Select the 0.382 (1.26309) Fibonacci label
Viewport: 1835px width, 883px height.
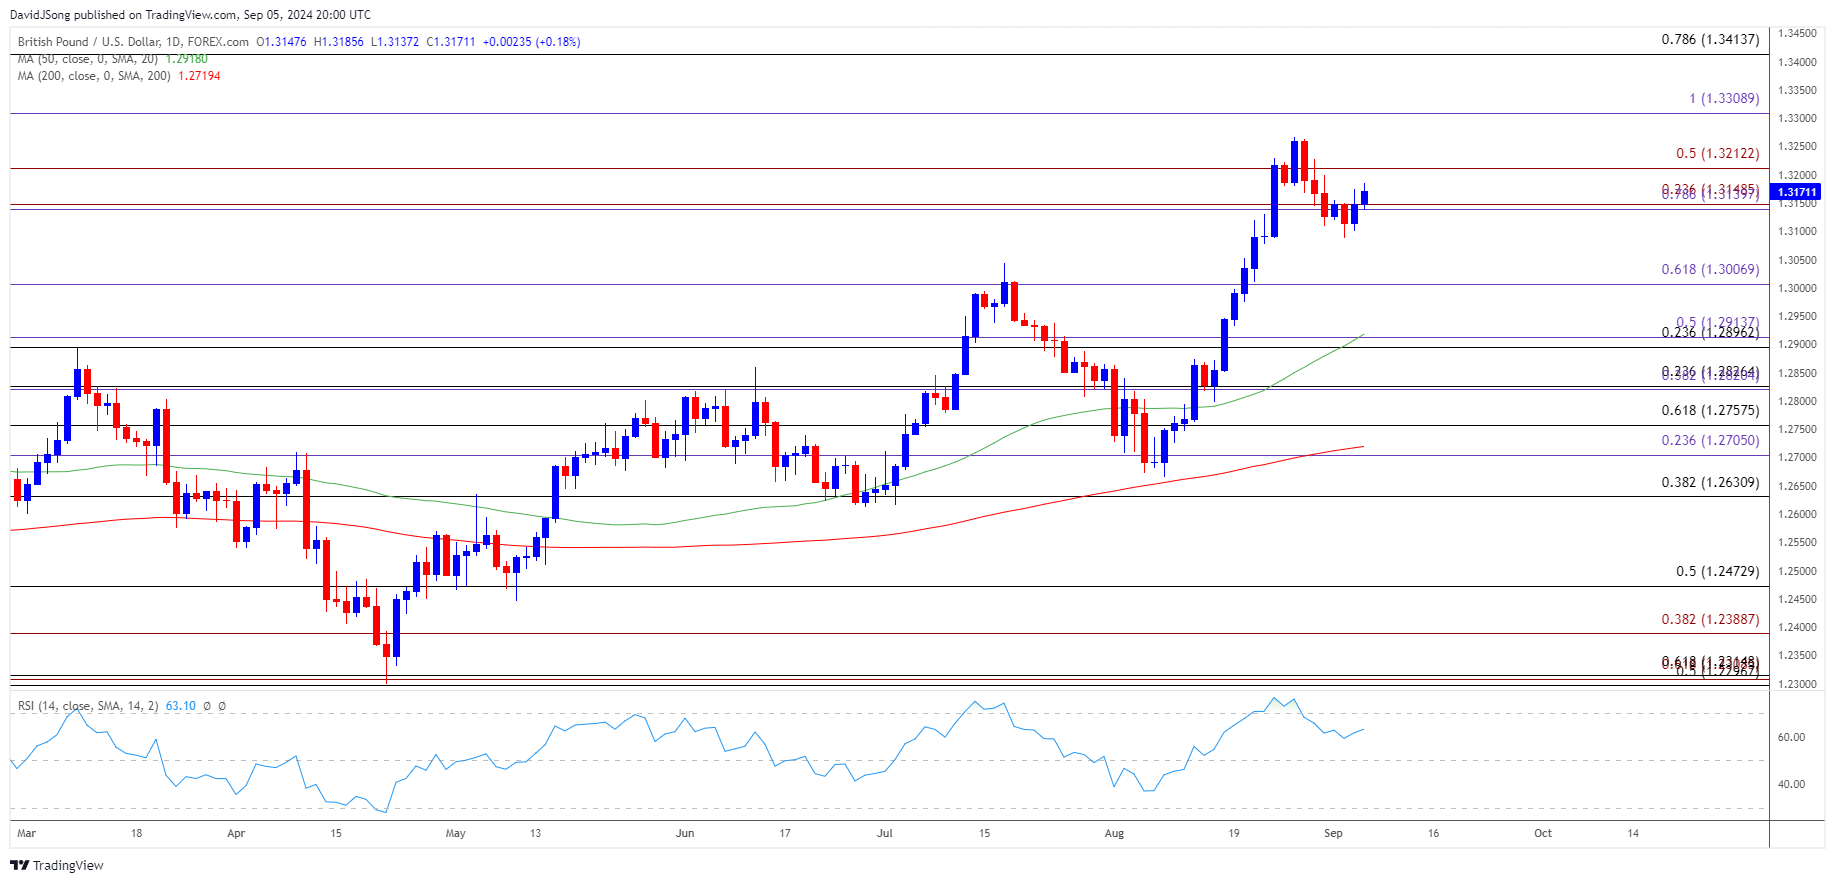coord(1710,483)
